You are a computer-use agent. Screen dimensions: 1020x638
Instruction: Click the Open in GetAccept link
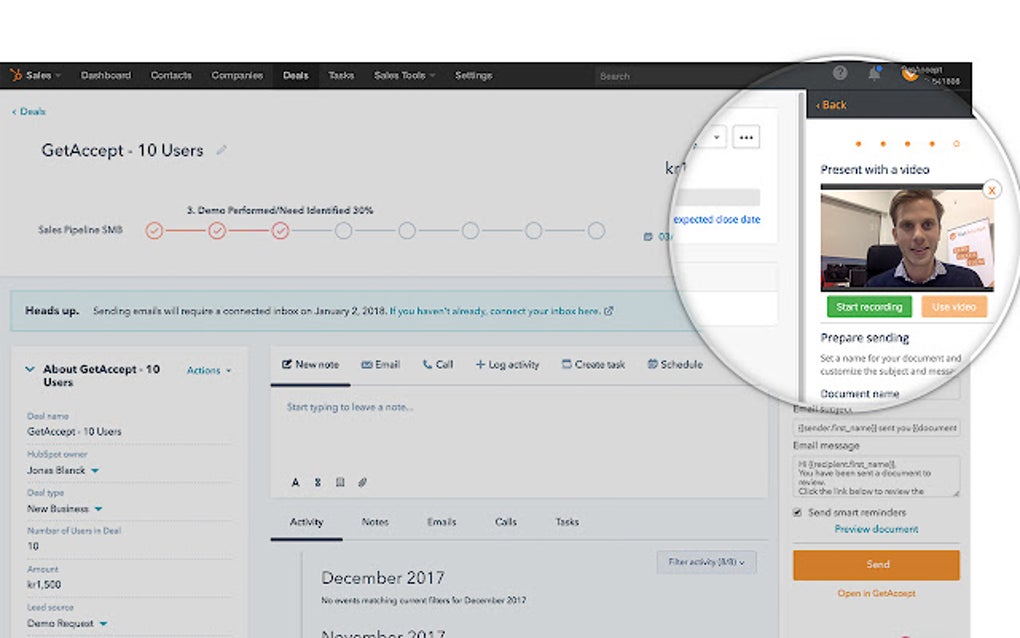point(876,593)
